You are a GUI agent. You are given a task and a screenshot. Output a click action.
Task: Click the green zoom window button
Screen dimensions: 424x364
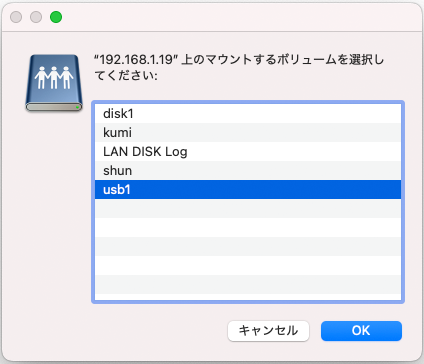(56, 17)
